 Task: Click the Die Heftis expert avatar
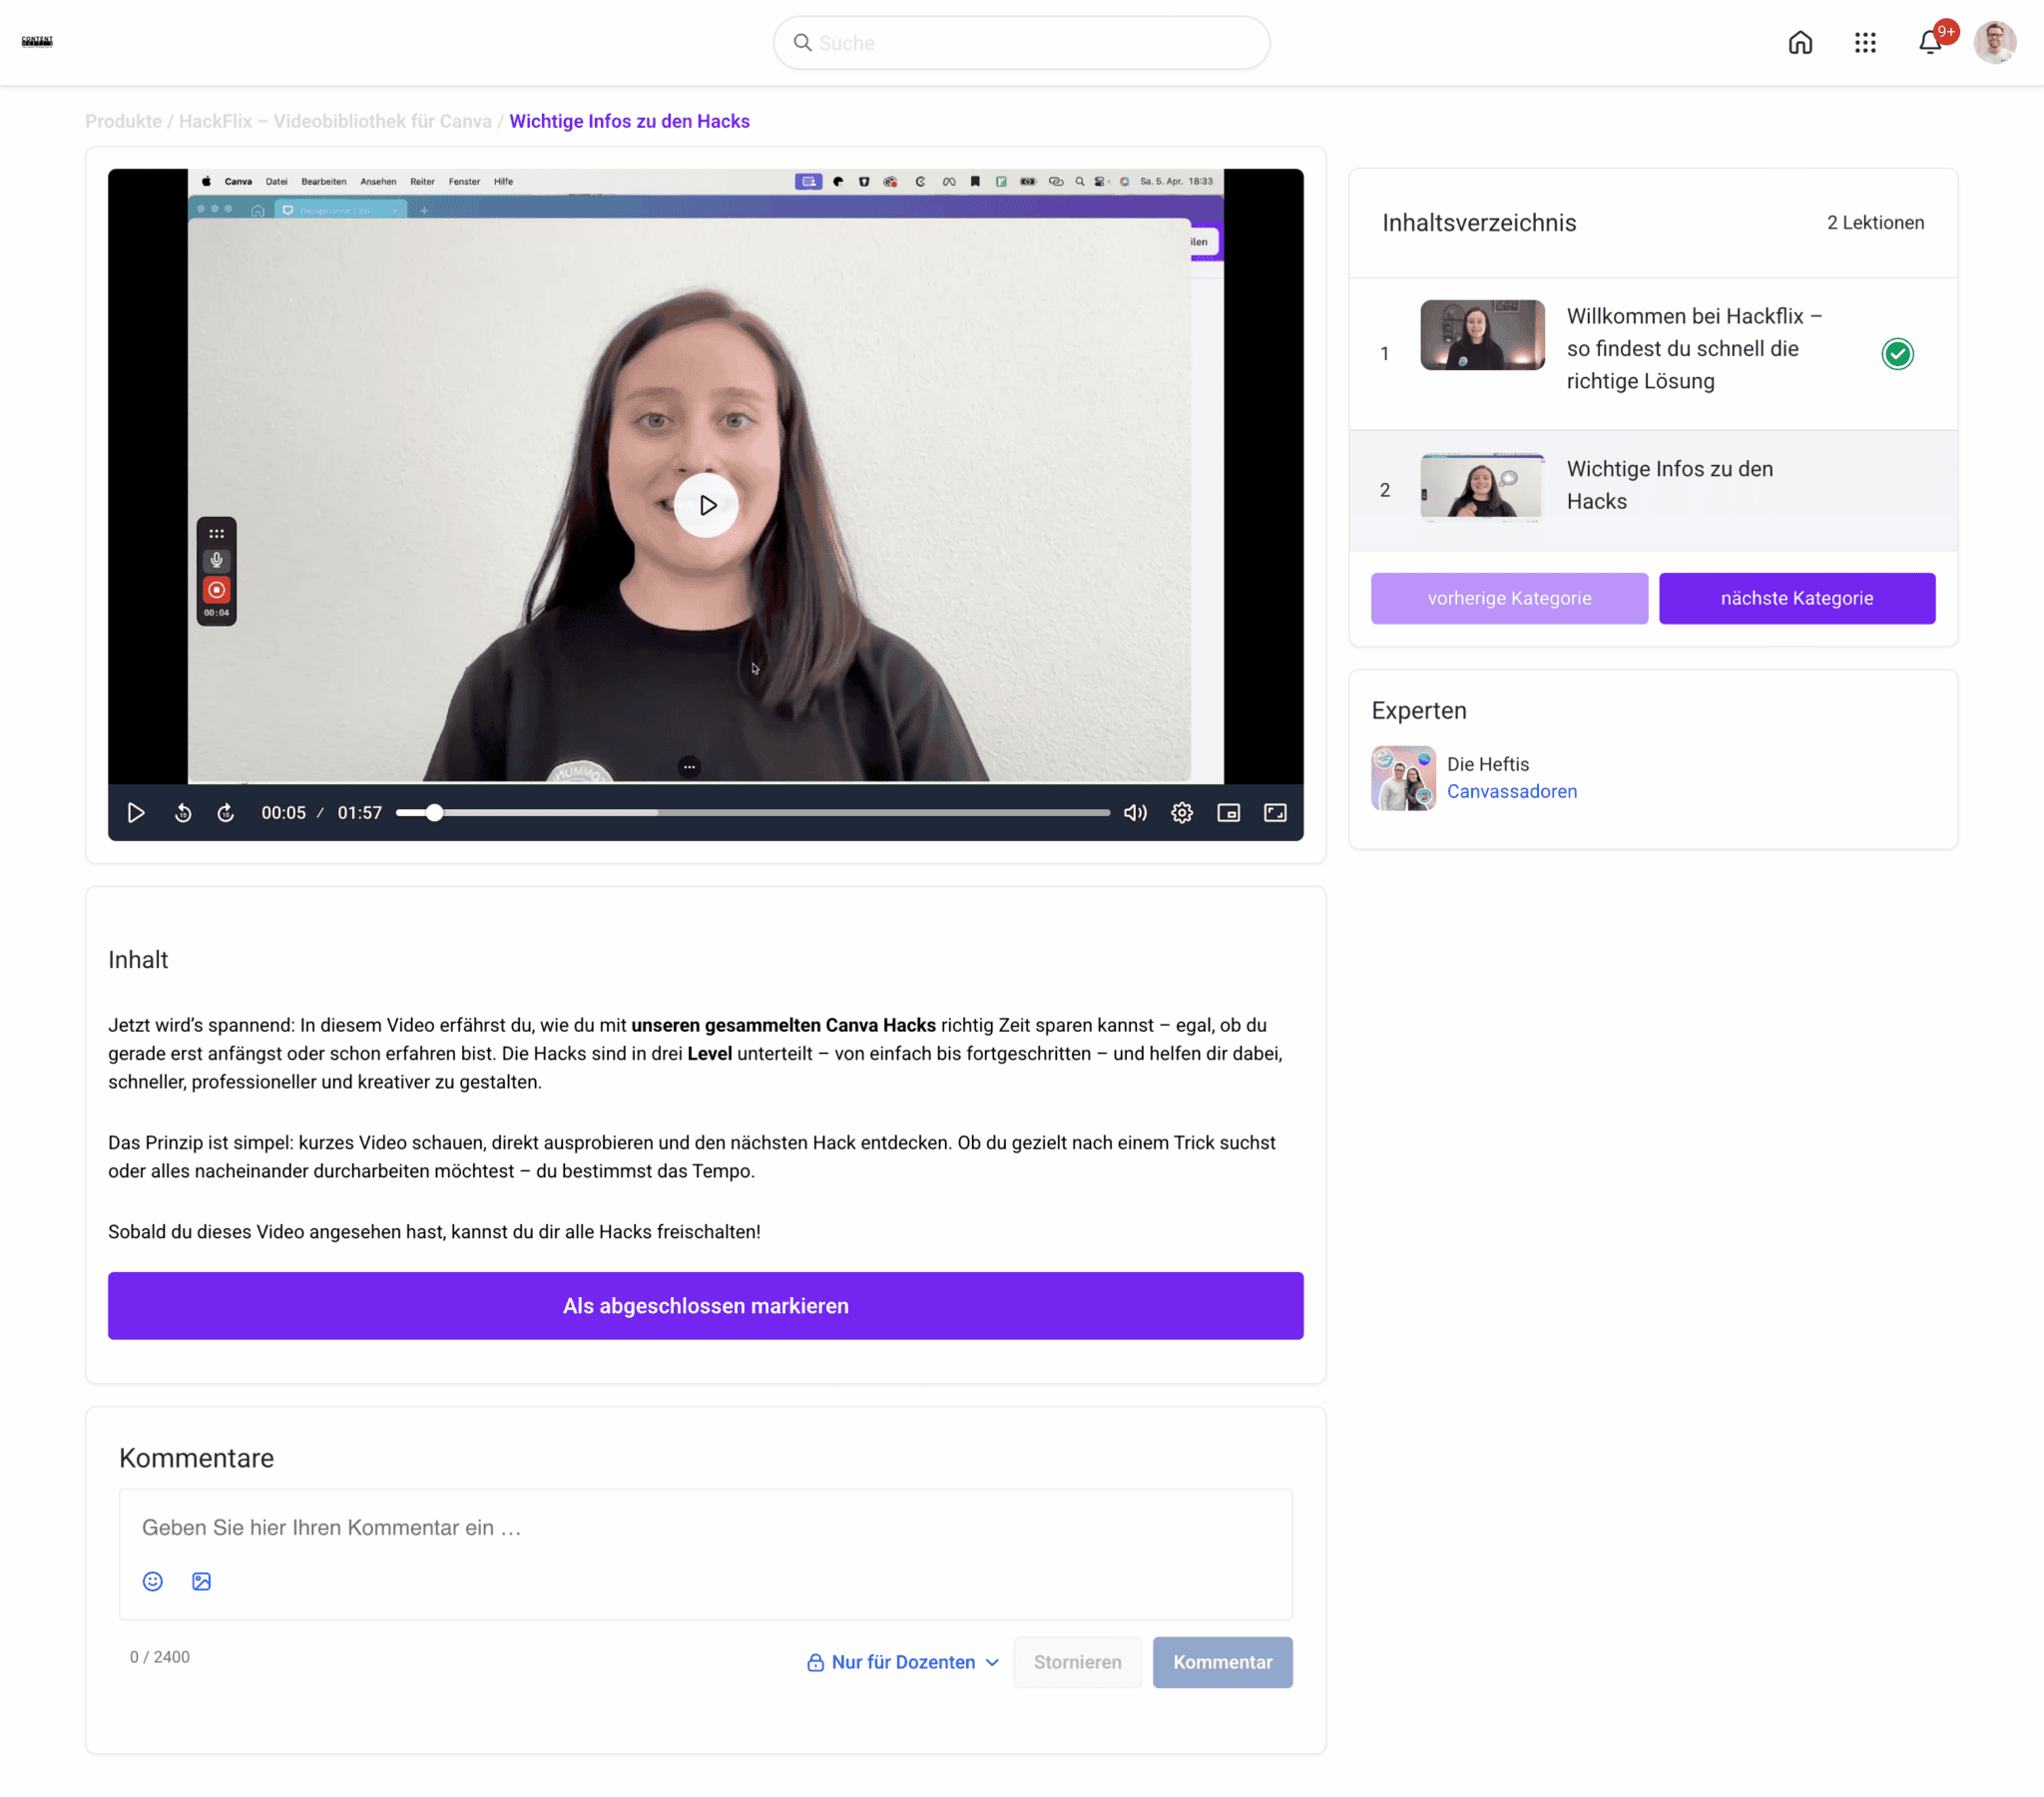click(1403, 777)
